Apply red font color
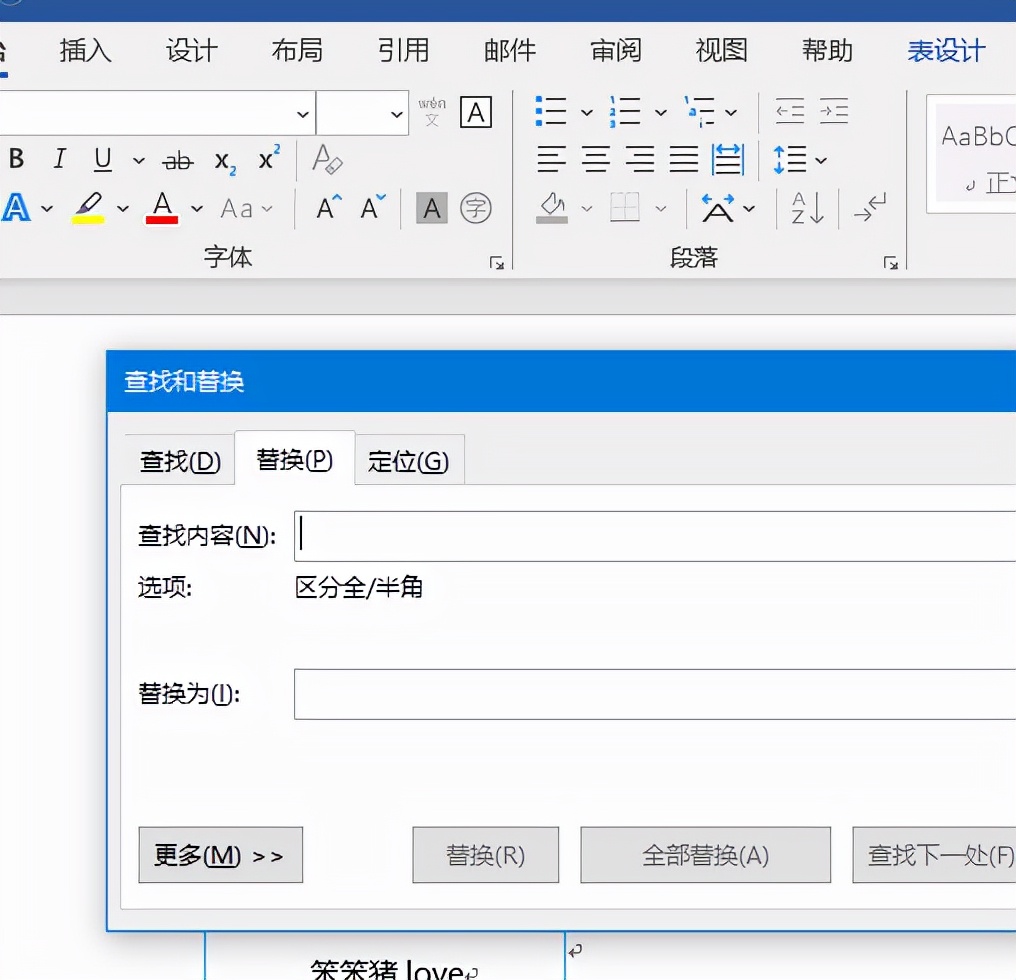Viewport: 1016px width, 980px height. click(162, 208)
